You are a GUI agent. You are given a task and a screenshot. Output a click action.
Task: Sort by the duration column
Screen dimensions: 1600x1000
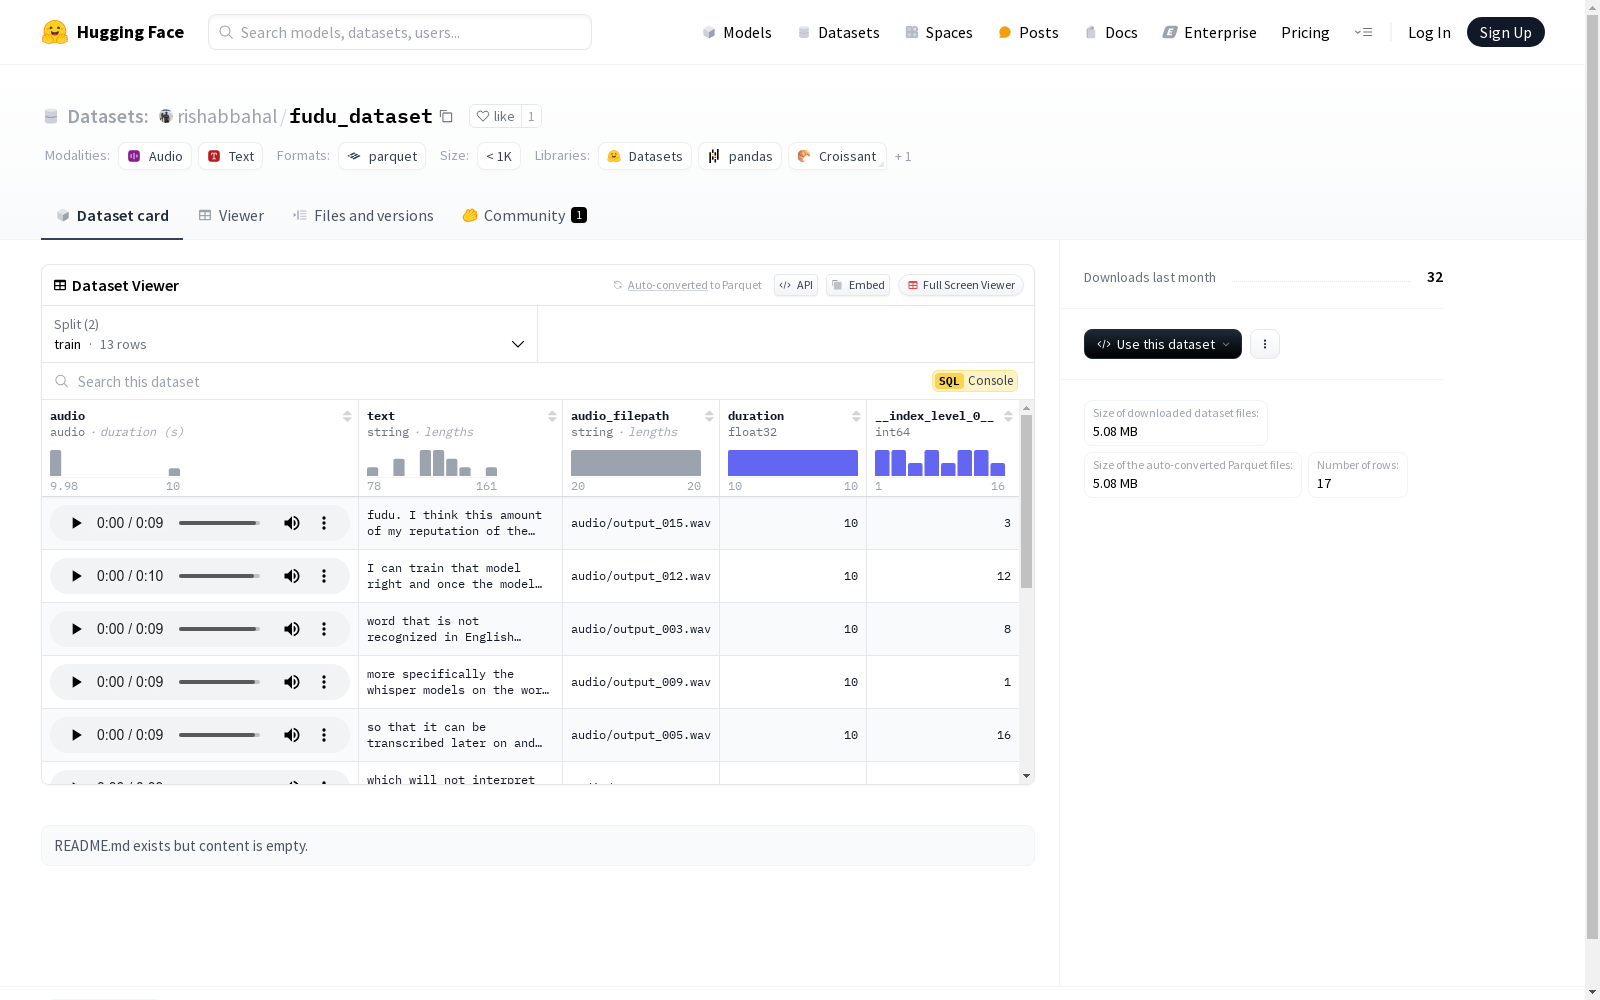click(856, 416)
